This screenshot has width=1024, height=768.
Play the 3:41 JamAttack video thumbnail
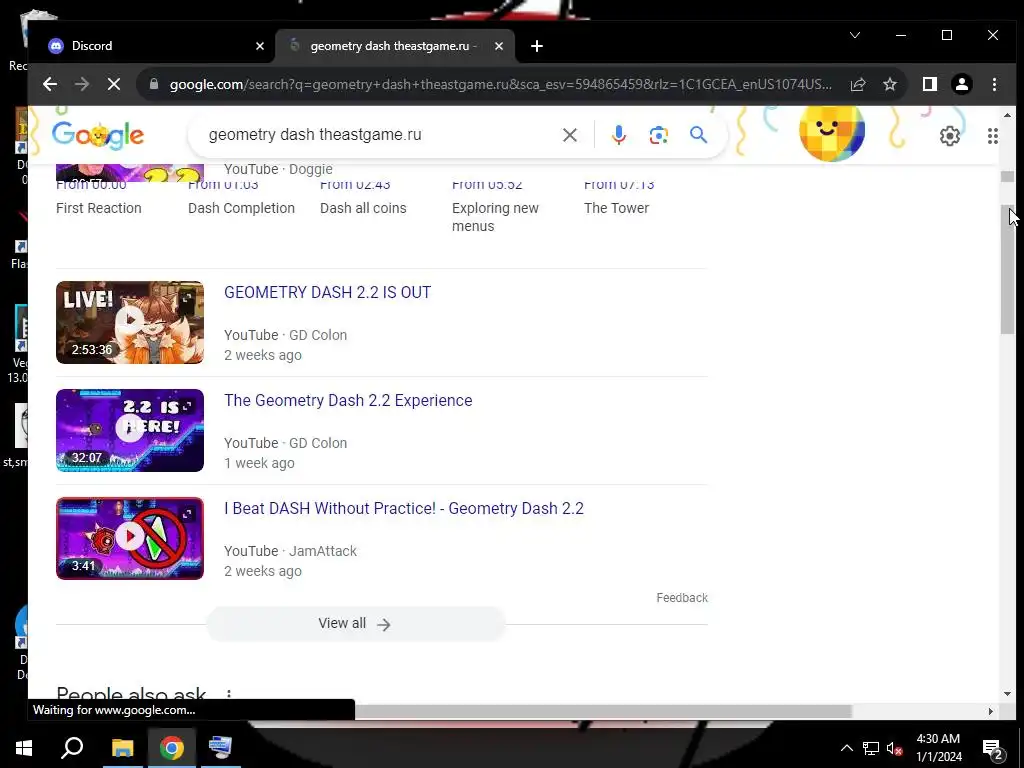(x=130, y=539)
